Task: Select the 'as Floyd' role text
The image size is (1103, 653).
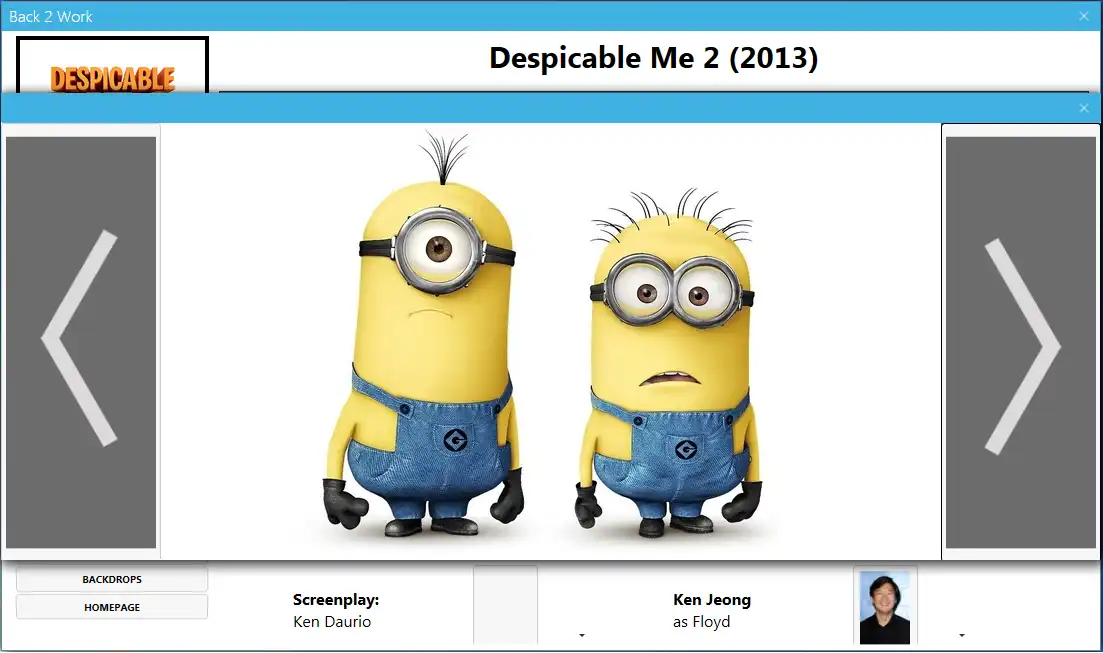Action: [701, 622]
